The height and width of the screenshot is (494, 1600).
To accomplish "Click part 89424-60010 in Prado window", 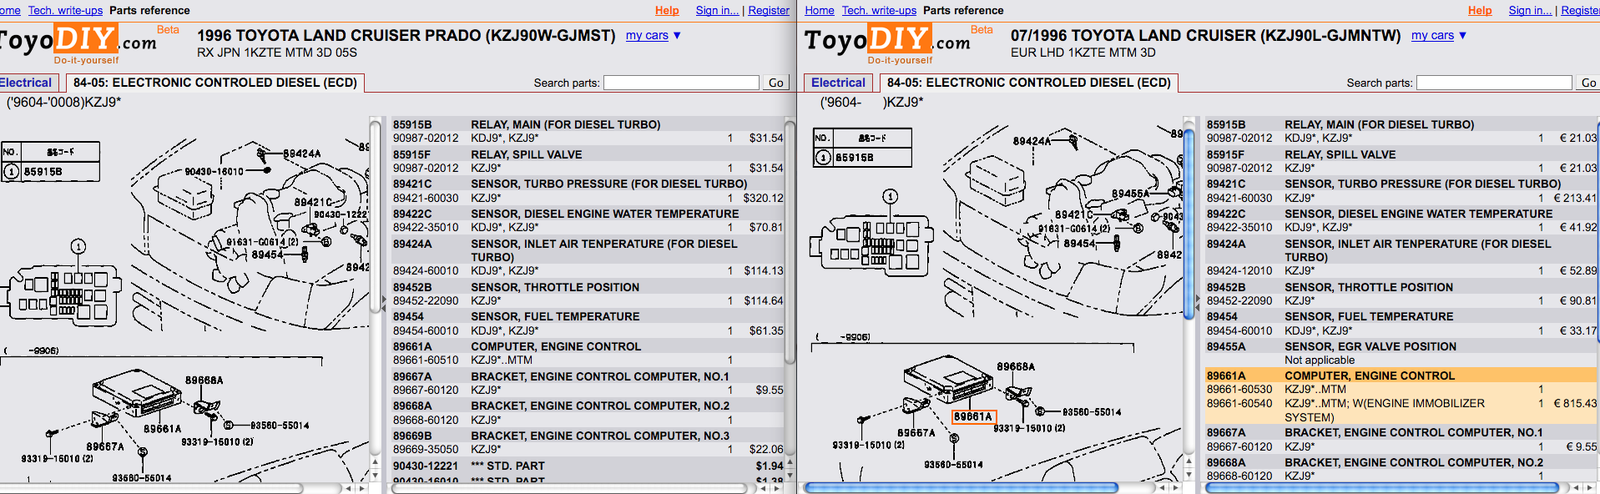I will (x=426, y=271).
